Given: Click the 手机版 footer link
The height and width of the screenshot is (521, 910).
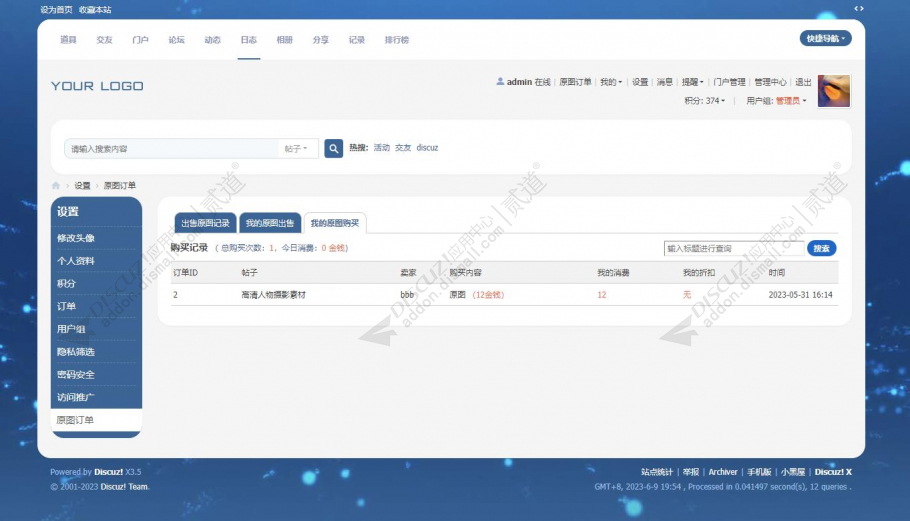Looking at the screenshot, I should (759, 472).
